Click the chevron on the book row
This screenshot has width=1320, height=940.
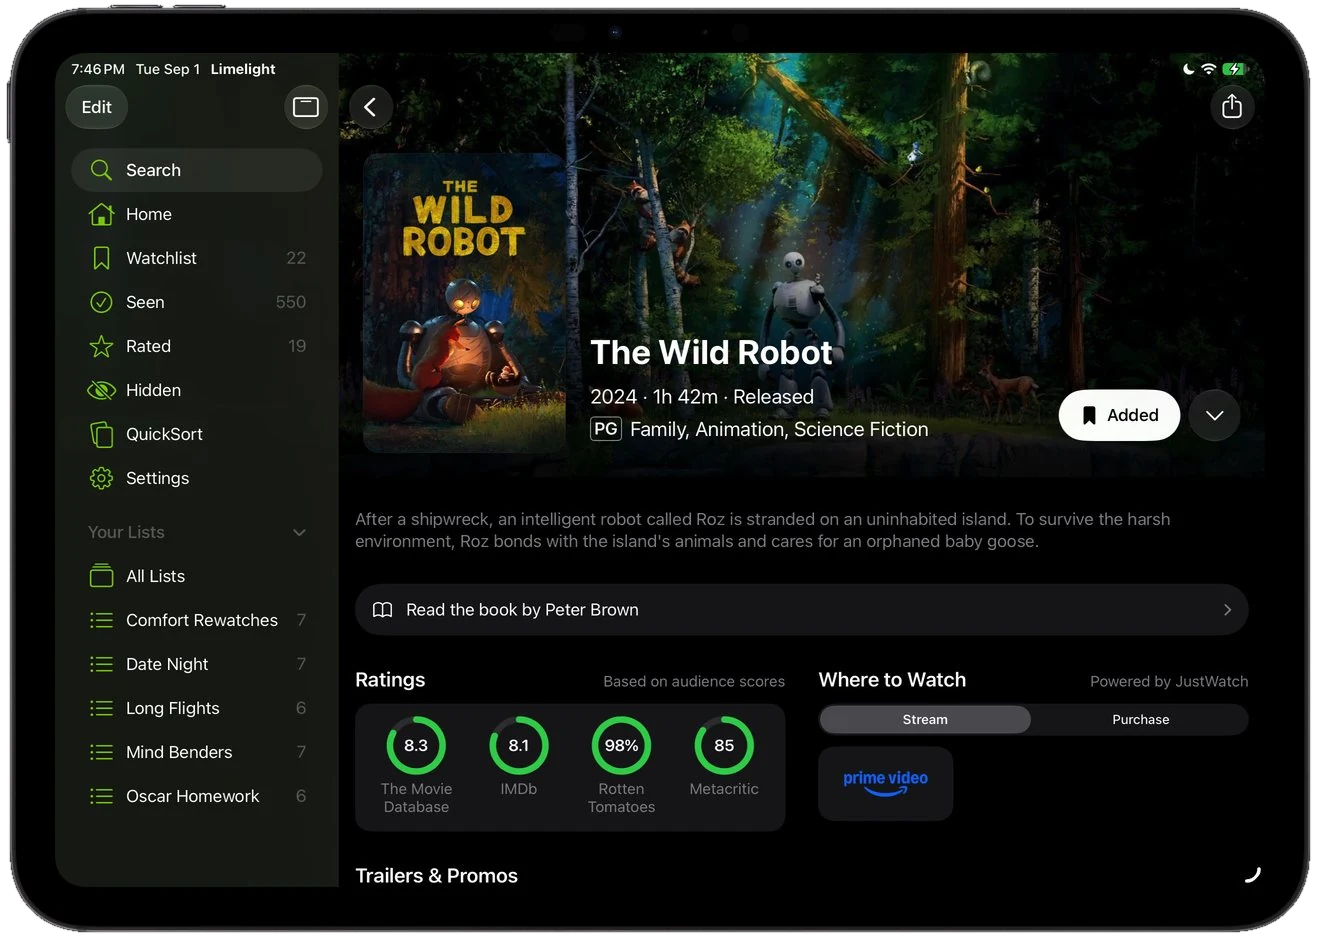(x=1228, y=610)
